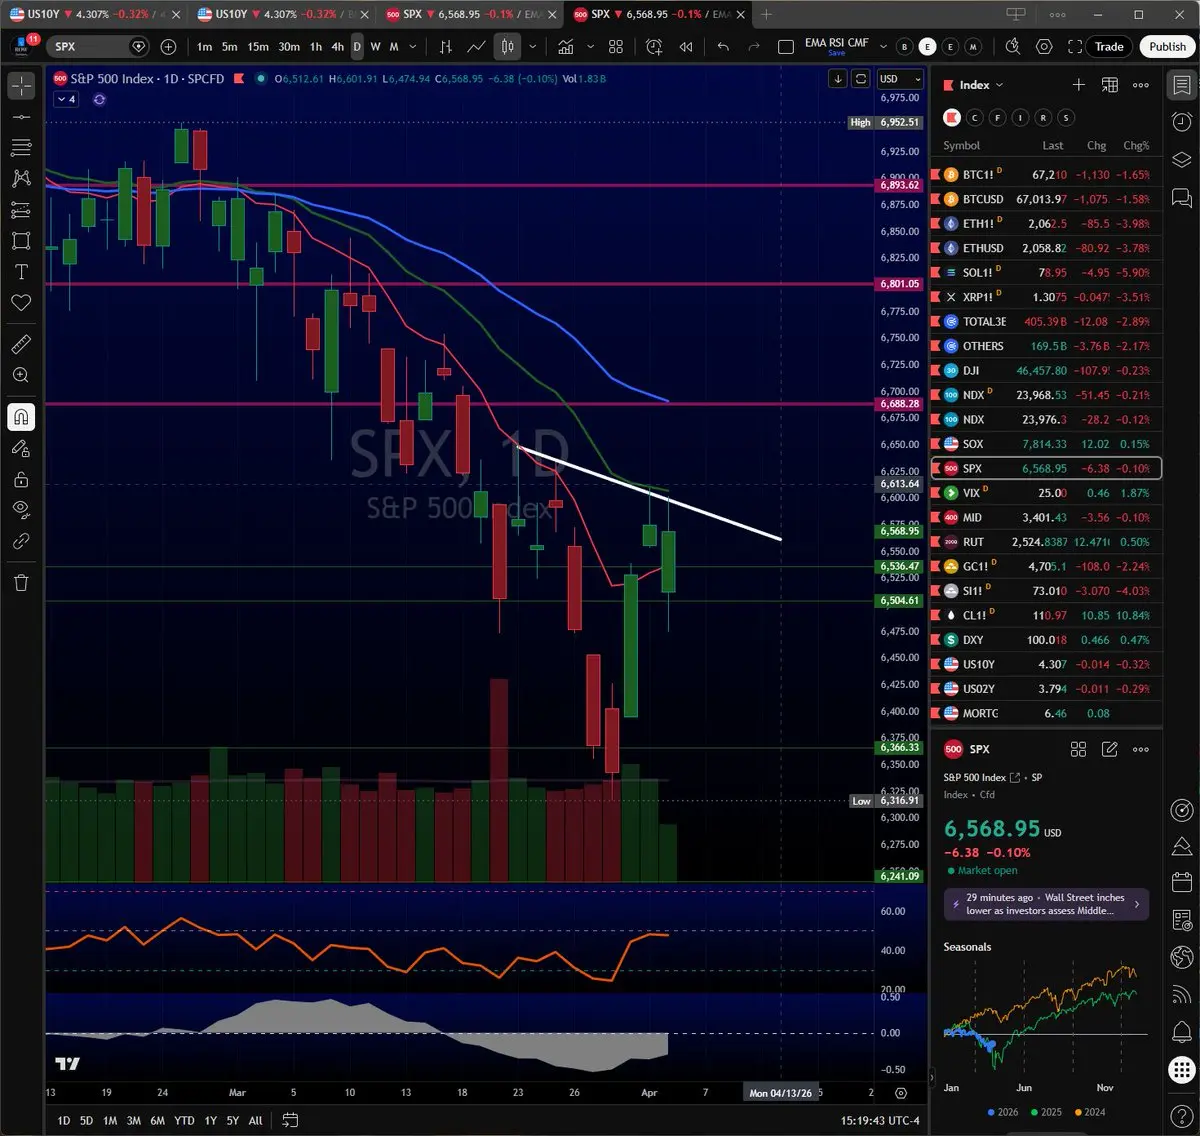This screenshot has height=1136, width=1200.
Task: Select the red flag watchlist filter
Action: (x=951, y=118)
